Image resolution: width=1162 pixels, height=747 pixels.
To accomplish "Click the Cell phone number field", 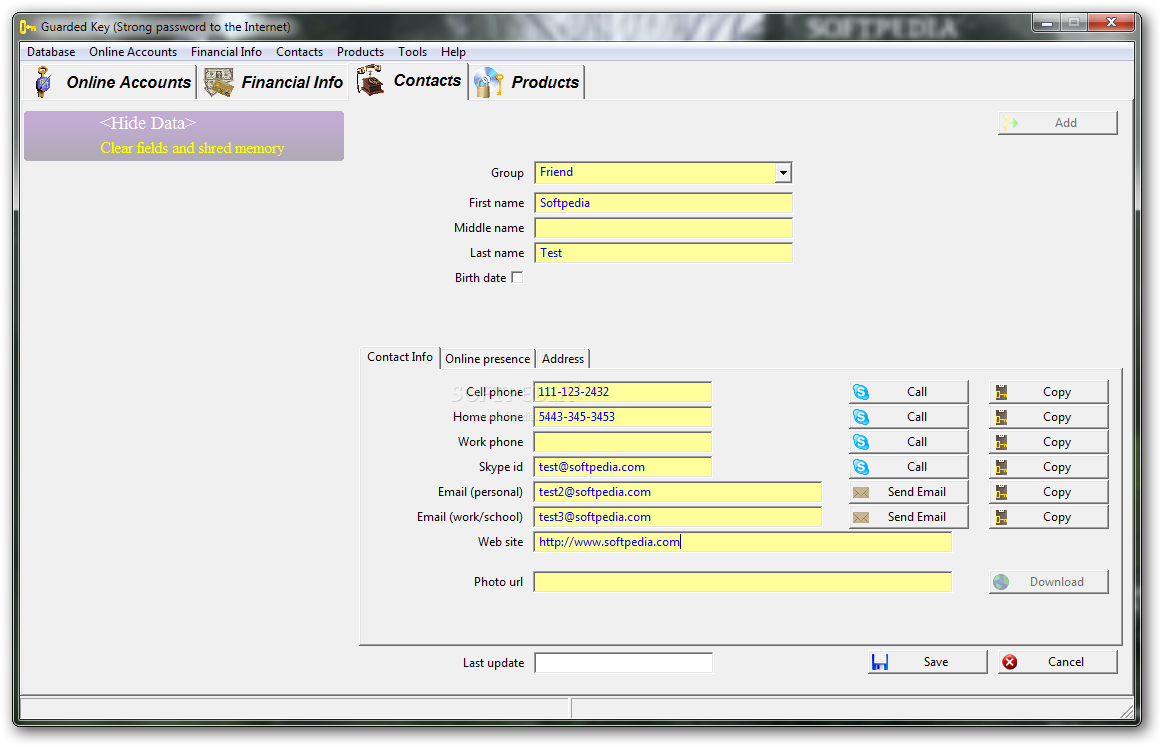I will pyautogui.click(x=622, y=392).
